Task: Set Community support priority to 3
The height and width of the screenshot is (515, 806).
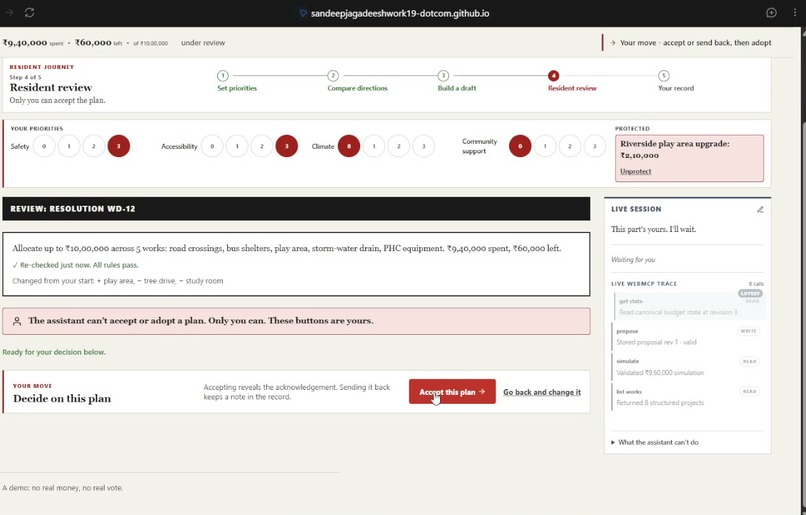Action: coord(595,146)
